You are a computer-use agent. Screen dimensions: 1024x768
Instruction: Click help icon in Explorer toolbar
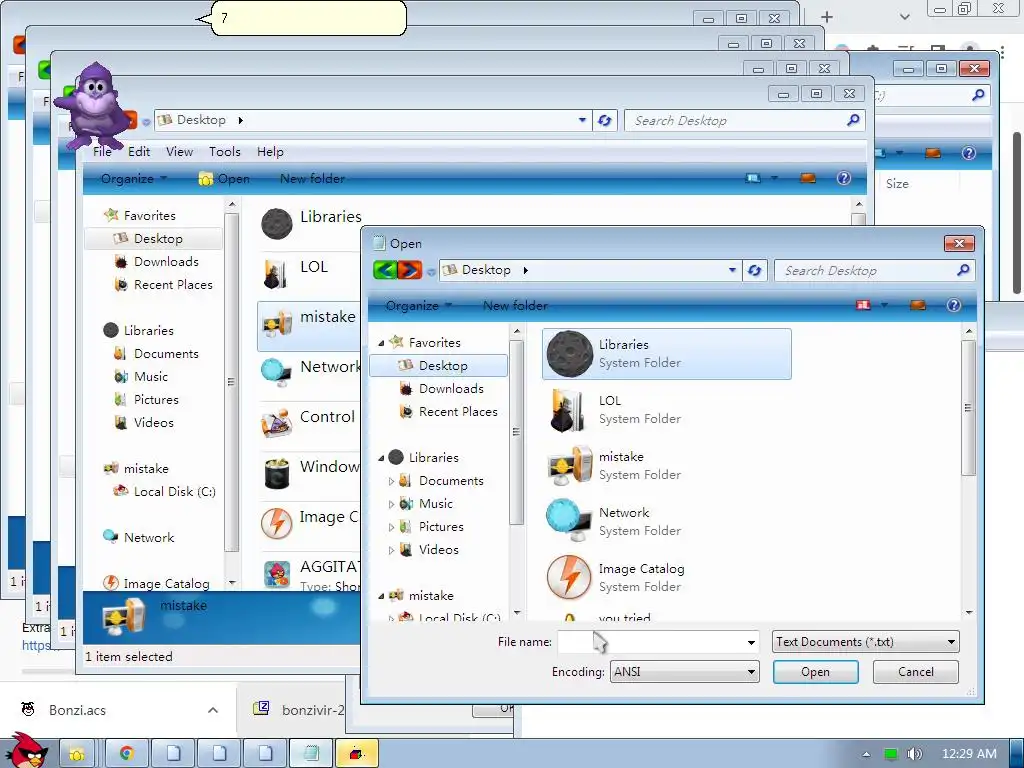coord(843,178)
